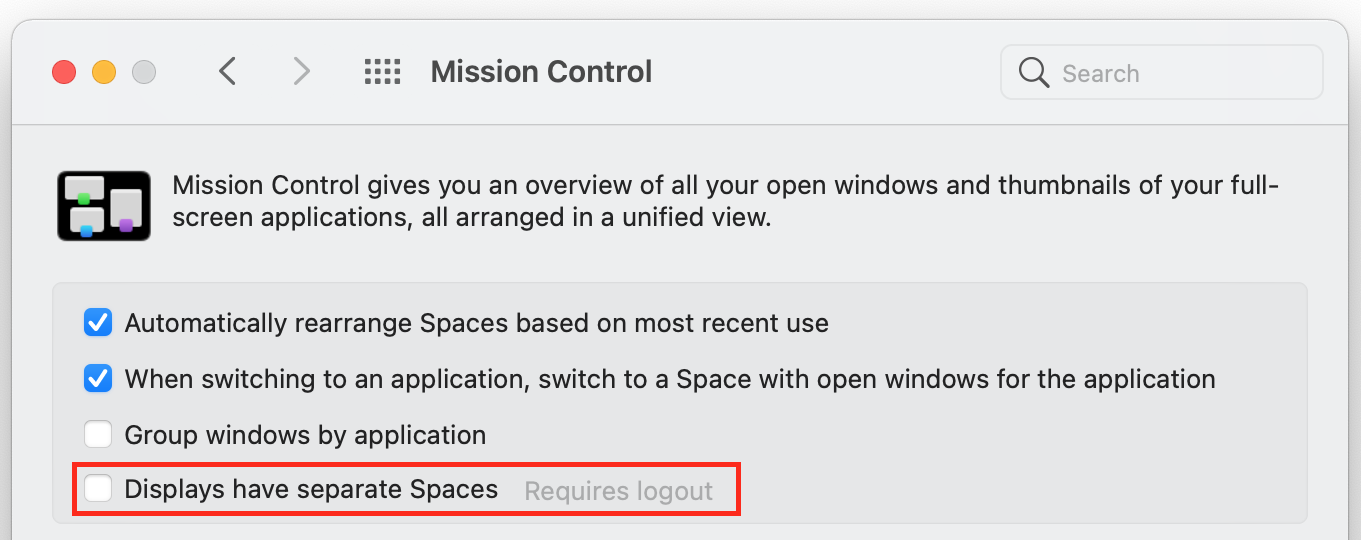Click the 'Displays have separate Spaces' label
The height and width of the screenshot is (540, 1361).
pyautogui.click(x=311, y=489)
